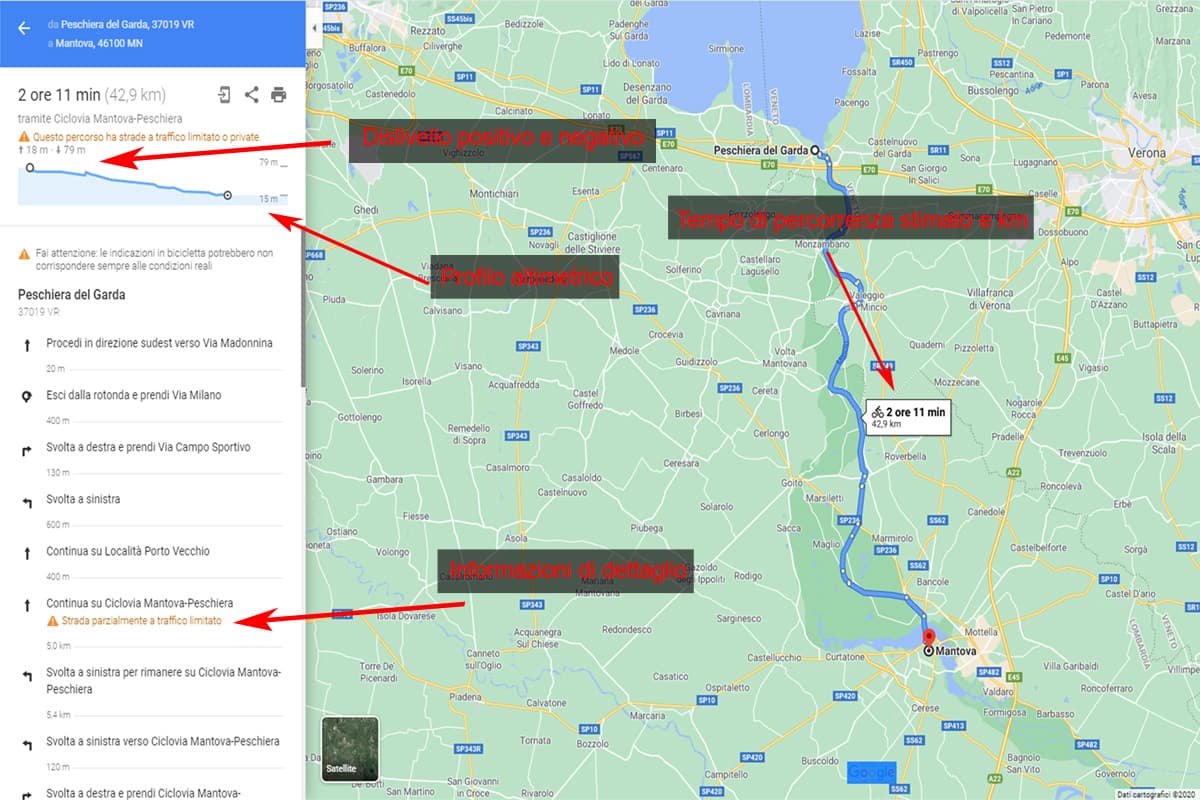The image size is (1200, 800).
Task: Send directions to your phone icon
Action: click(x=224, y=95)
